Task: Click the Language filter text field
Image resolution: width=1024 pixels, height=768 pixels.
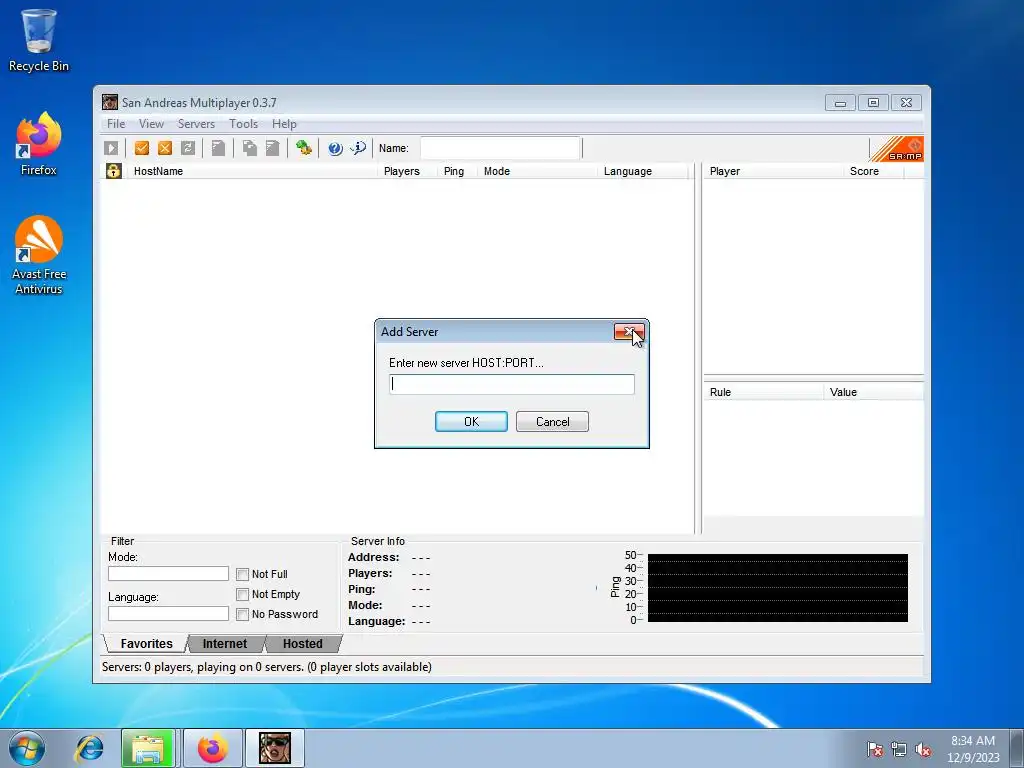Action: (x=168, y=613)
